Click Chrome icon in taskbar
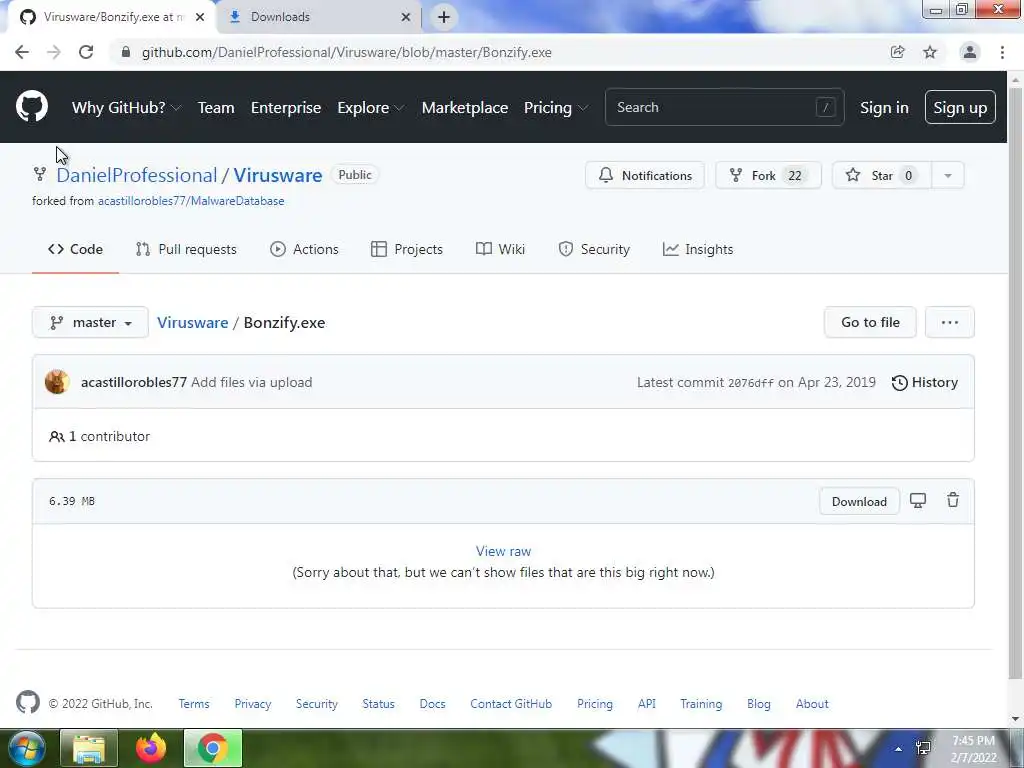1024x768 pixels. tap(213, 748)
